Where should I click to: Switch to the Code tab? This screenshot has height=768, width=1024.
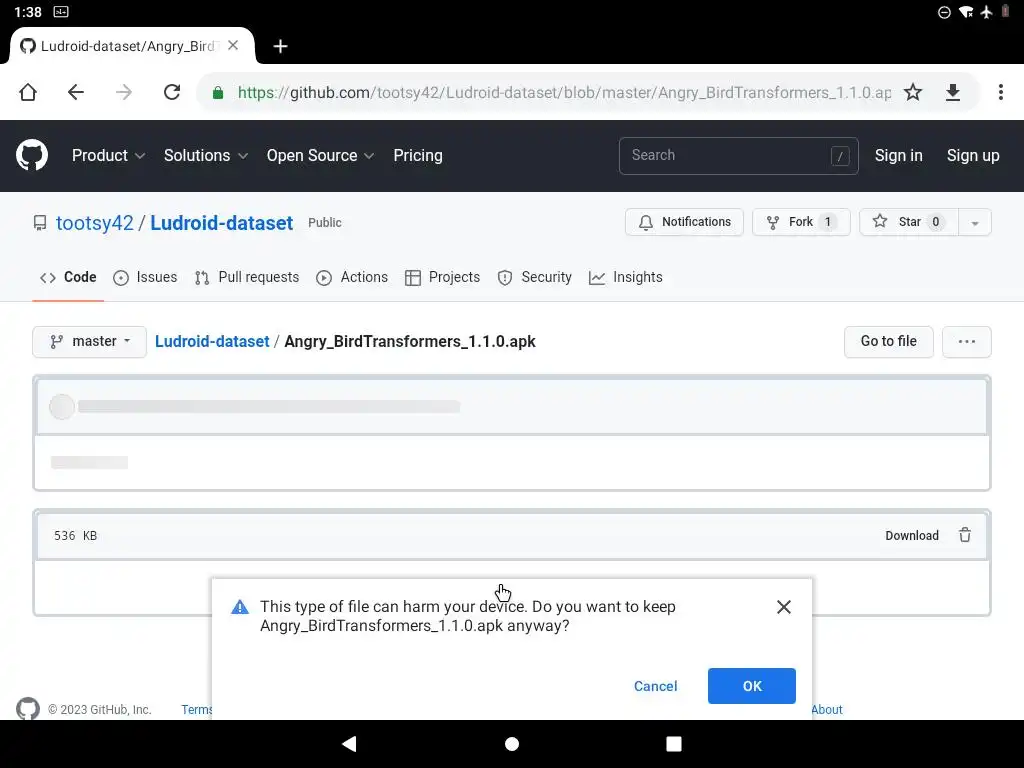click(68, 278)
